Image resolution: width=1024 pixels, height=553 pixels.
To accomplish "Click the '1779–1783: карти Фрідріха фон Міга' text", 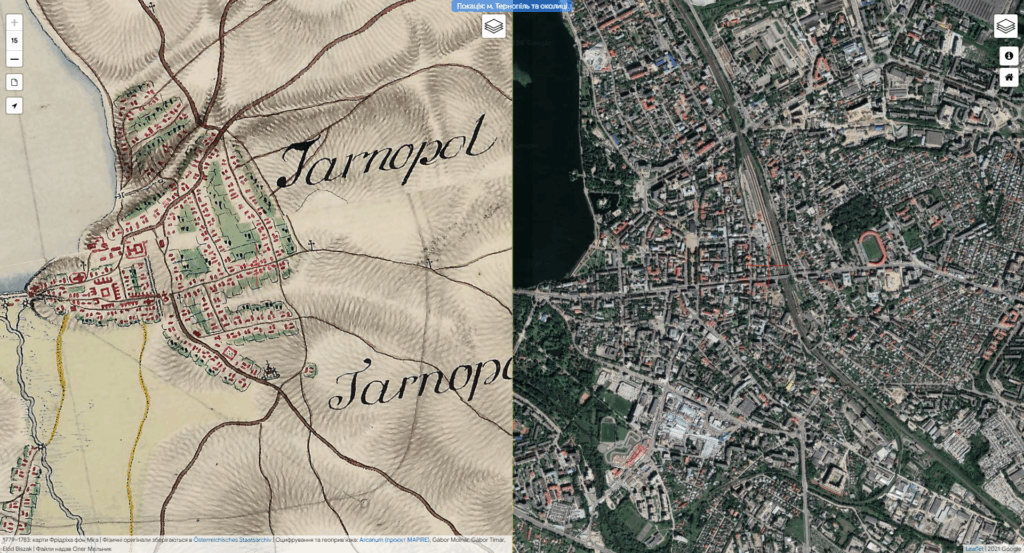I will [x=50, y=540].
